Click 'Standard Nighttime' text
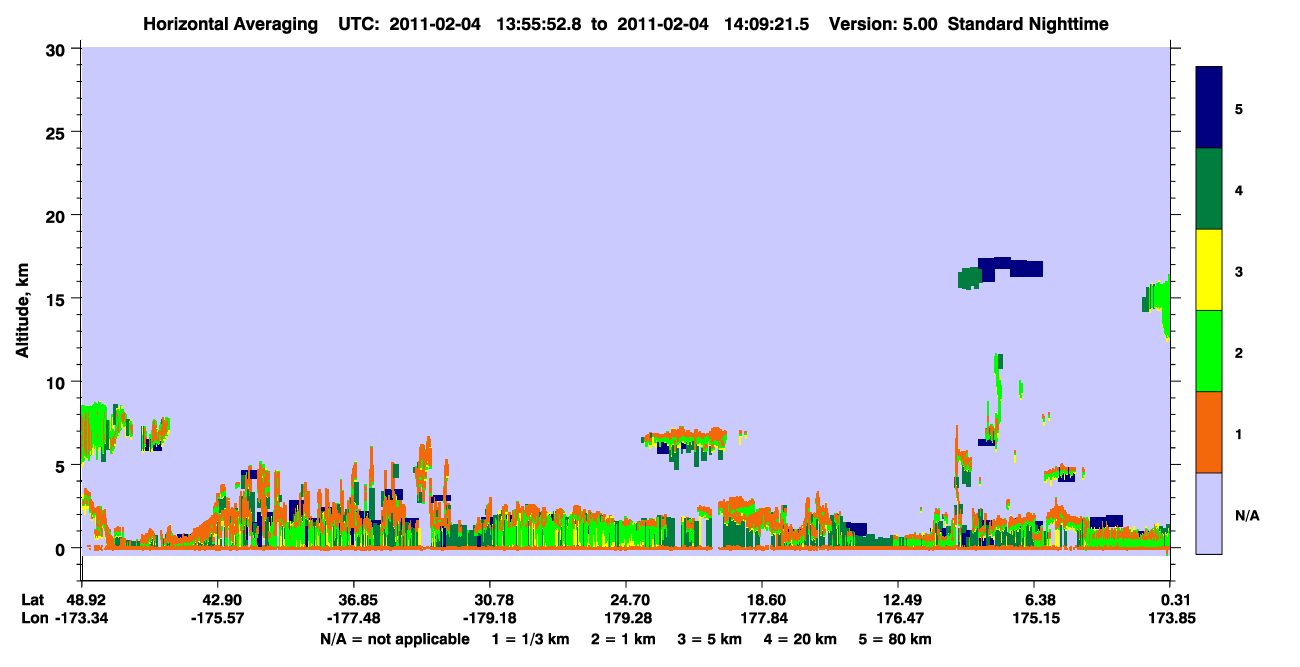 [1028, 23]
